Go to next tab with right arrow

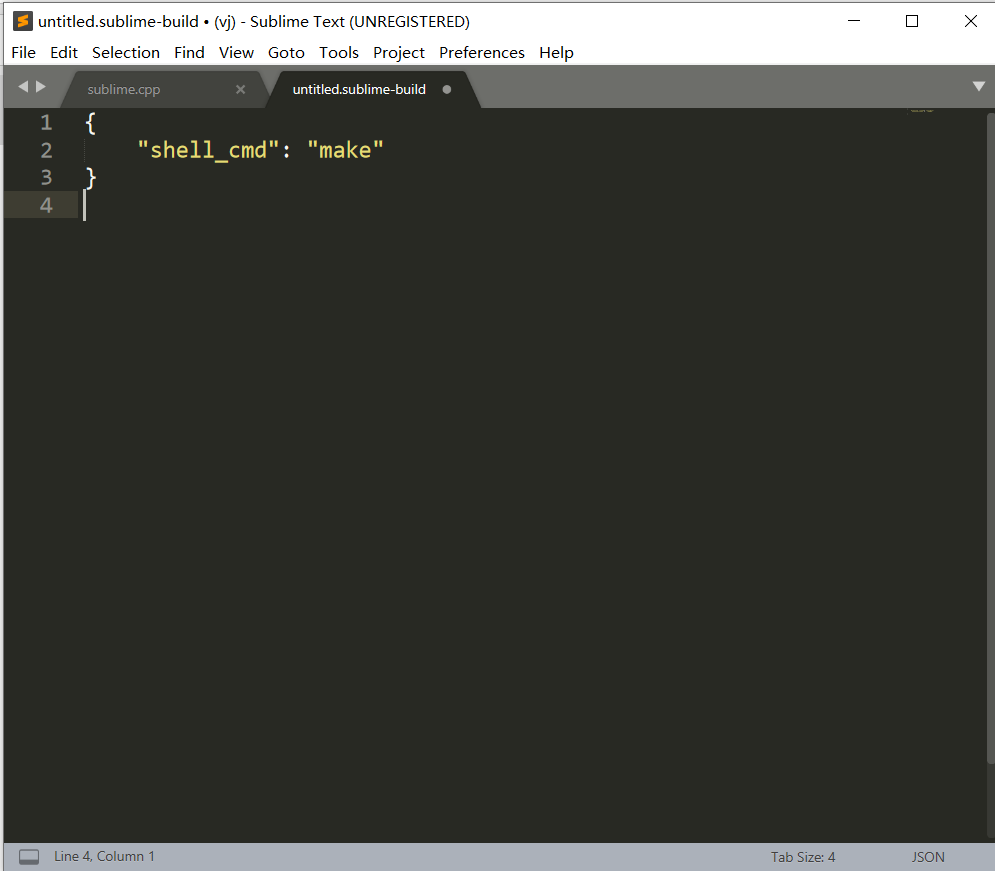[x=41, y=86]
